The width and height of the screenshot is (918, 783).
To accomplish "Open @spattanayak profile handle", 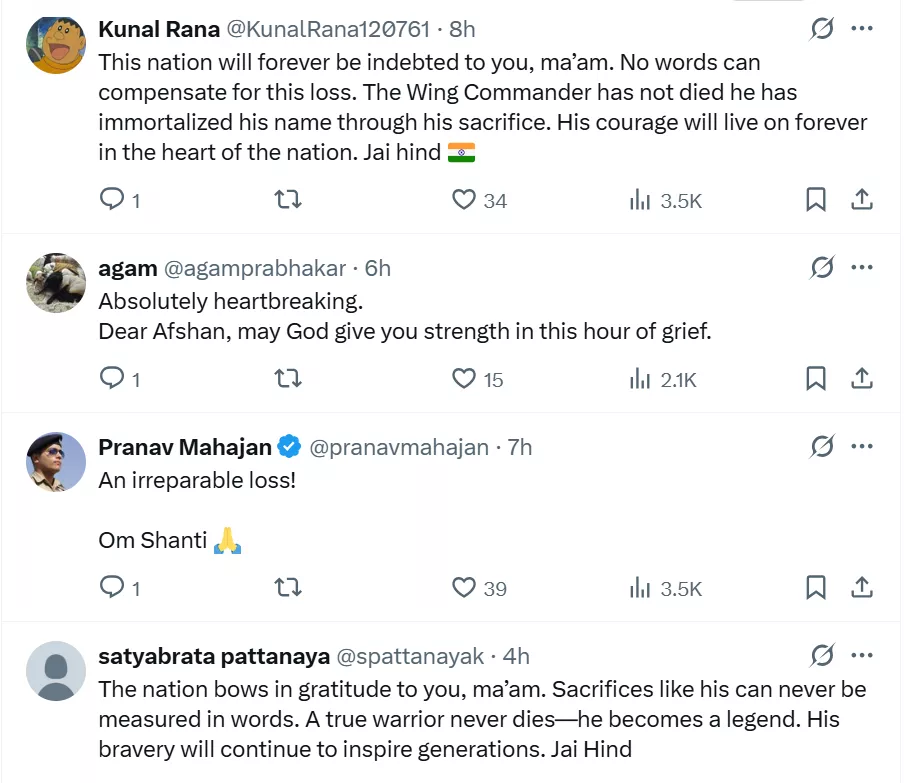I will pos(410,656).
